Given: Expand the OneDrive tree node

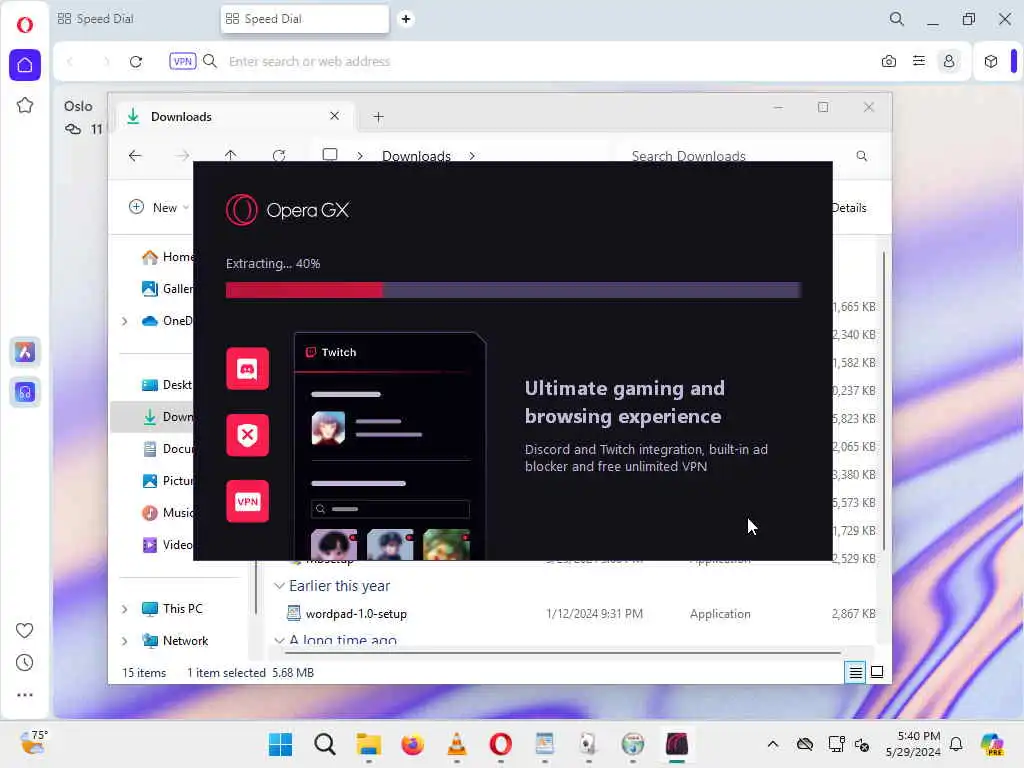Looking at the screenshot, I should [x=124, y=321].
